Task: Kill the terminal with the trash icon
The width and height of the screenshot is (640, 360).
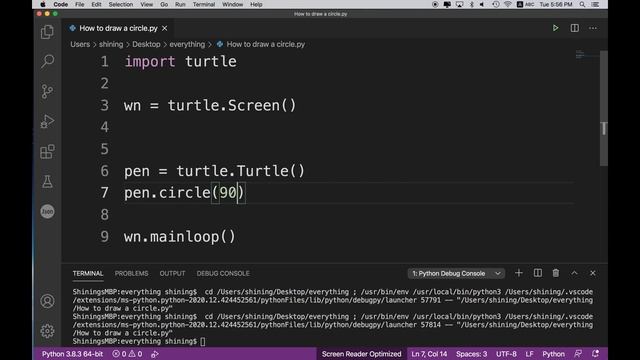Action: (556, 273)
